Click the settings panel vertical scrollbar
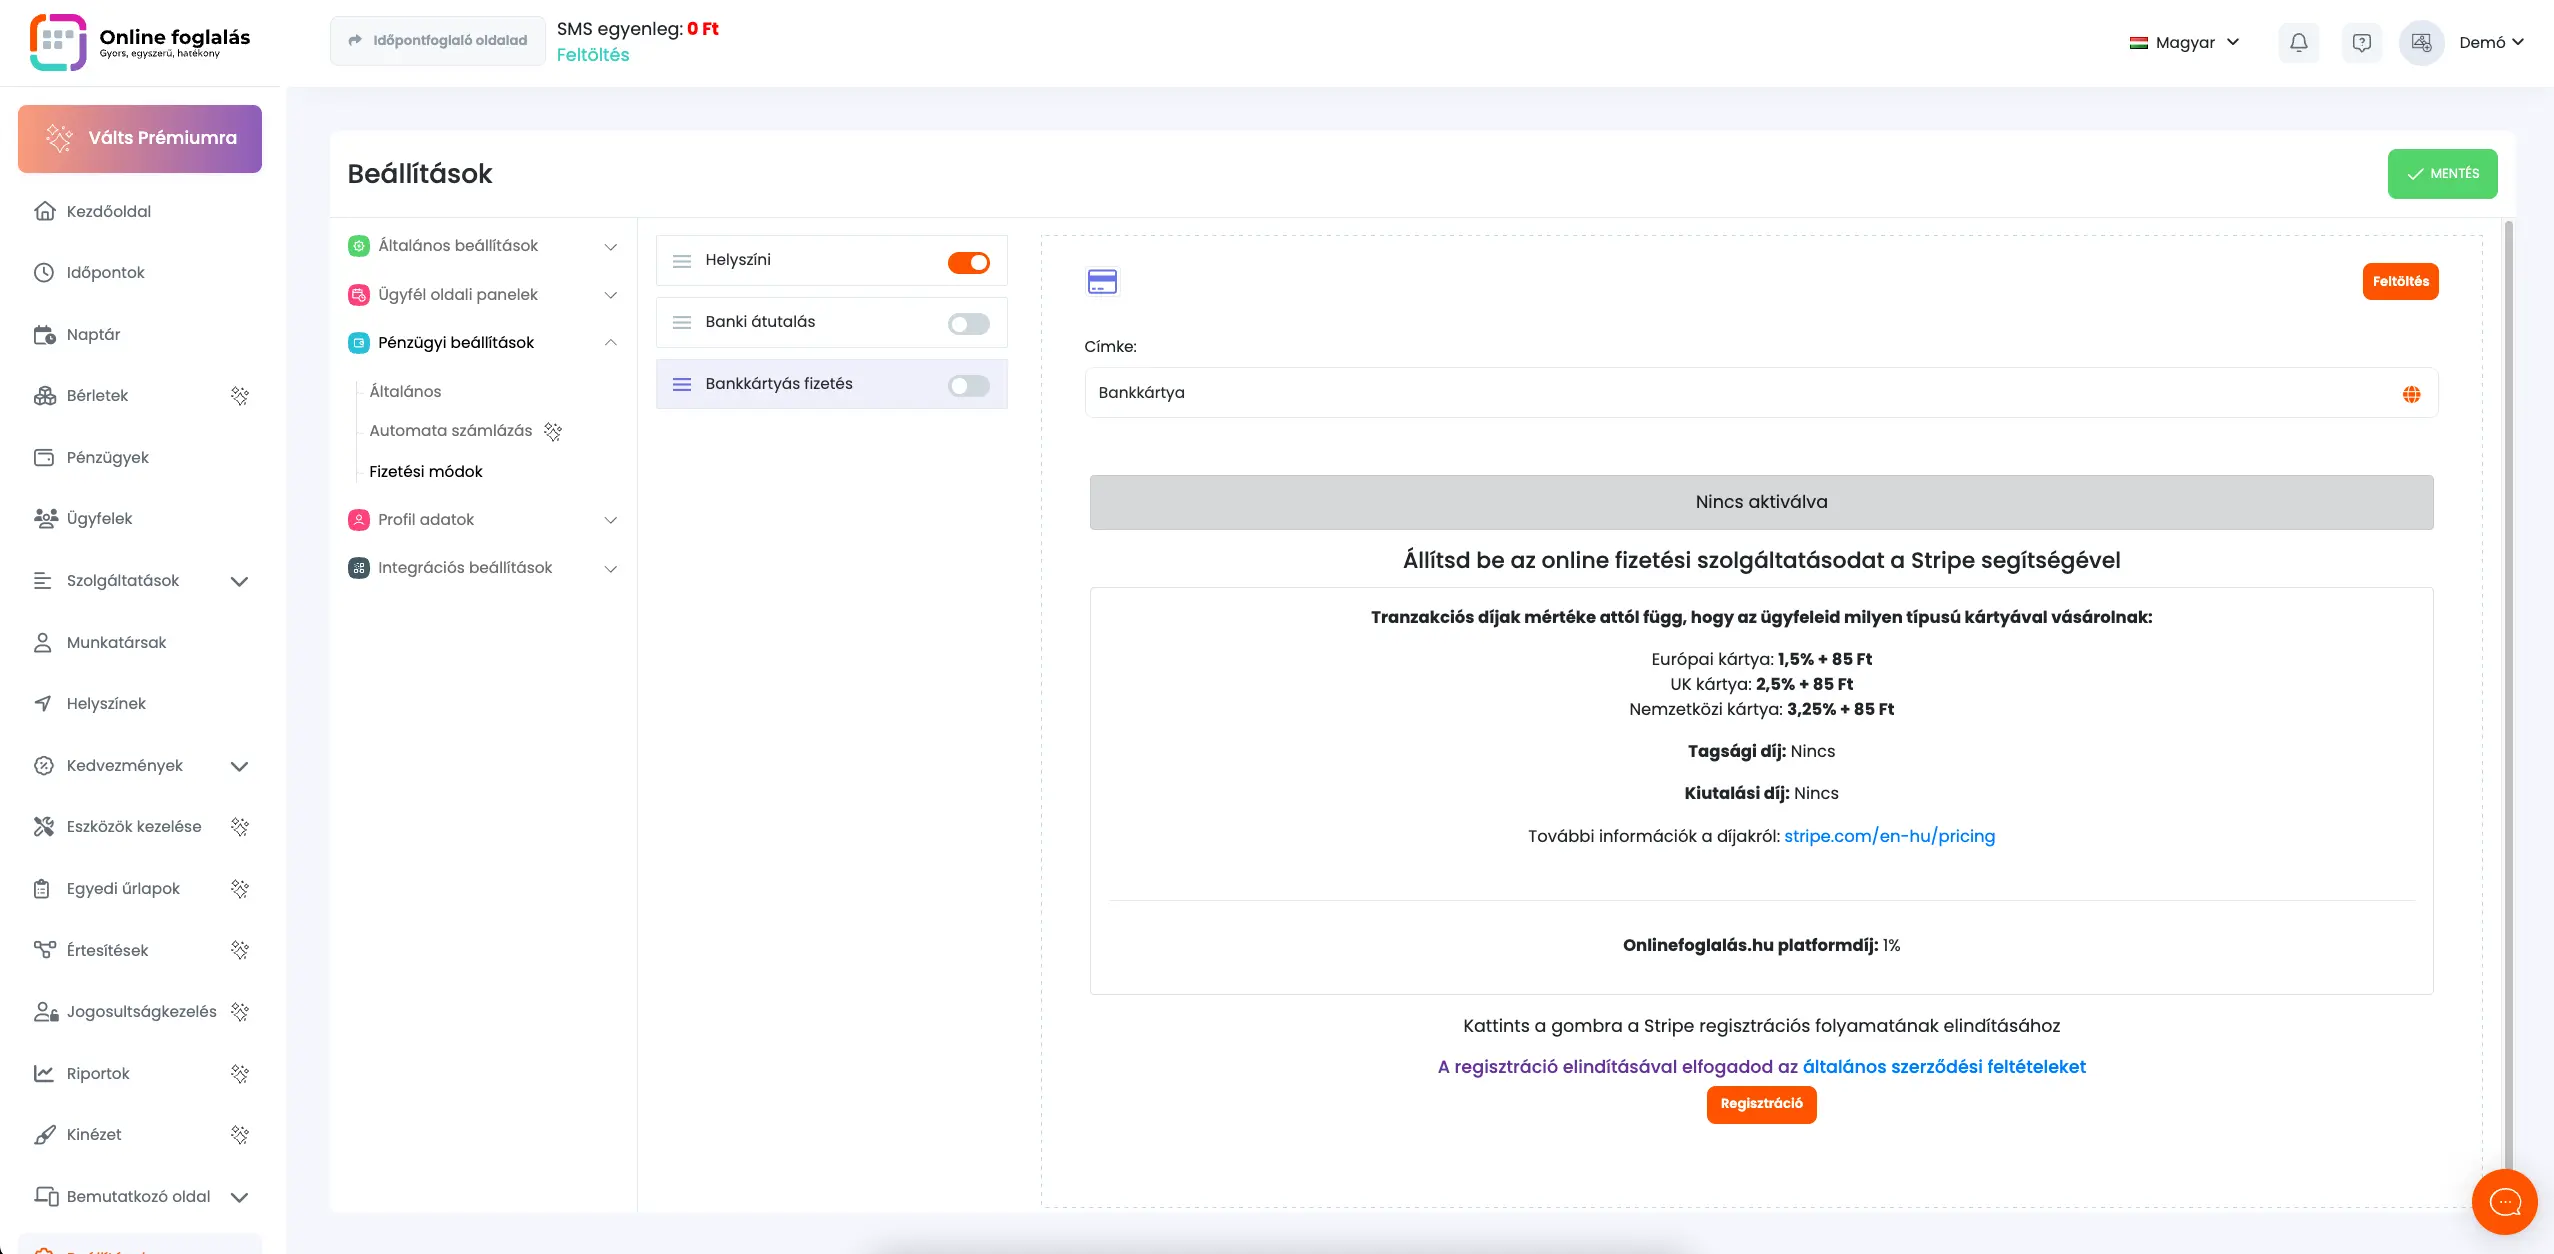 (2508, 700)
